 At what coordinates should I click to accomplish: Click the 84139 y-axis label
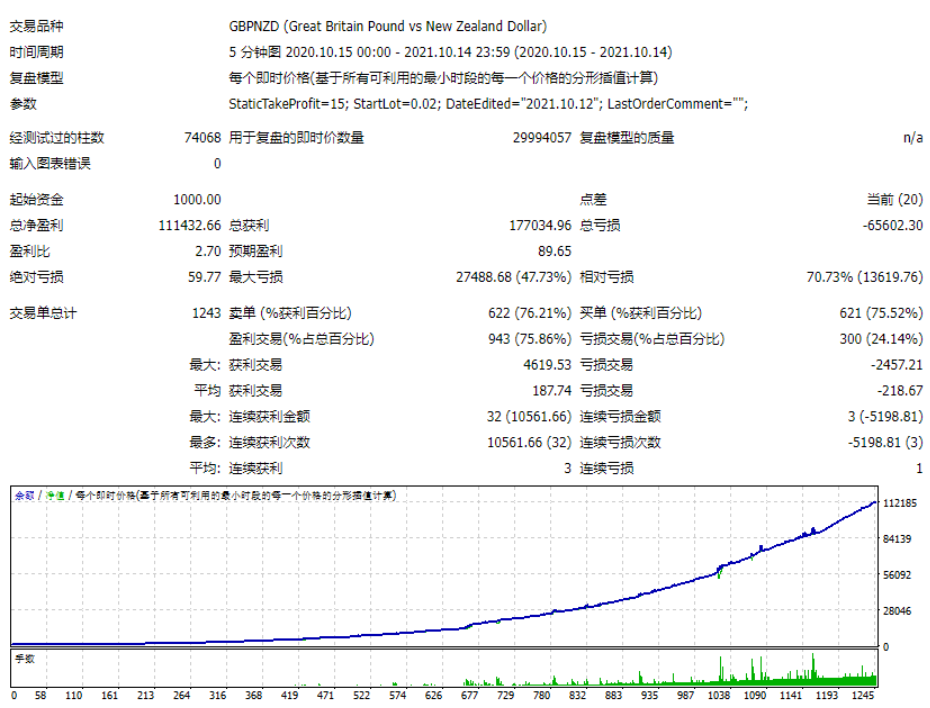(x=897, y=539)
